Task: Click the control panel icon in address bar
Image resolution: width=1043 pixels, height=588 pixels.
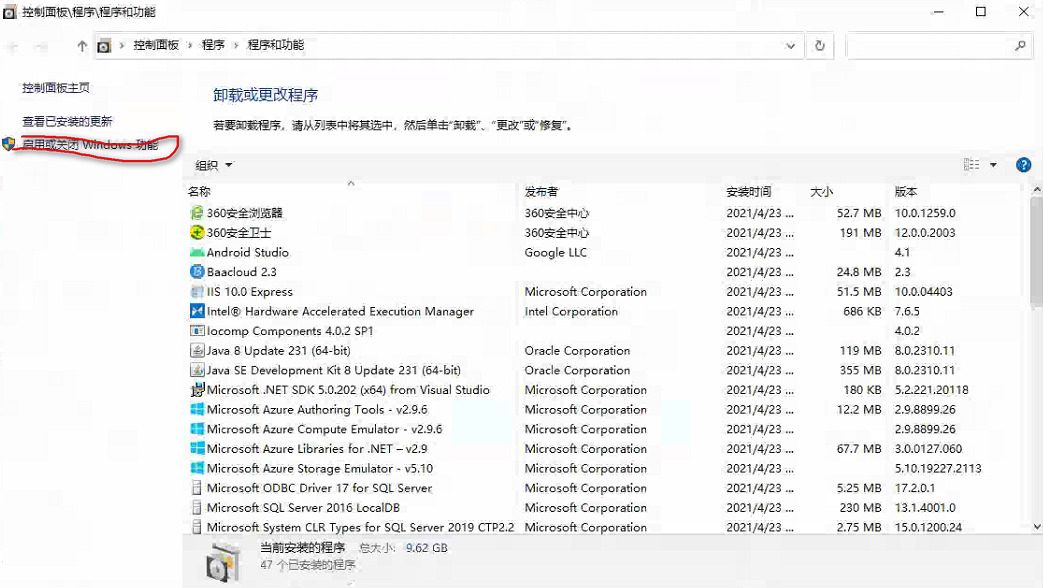Action: click(104, 46)
